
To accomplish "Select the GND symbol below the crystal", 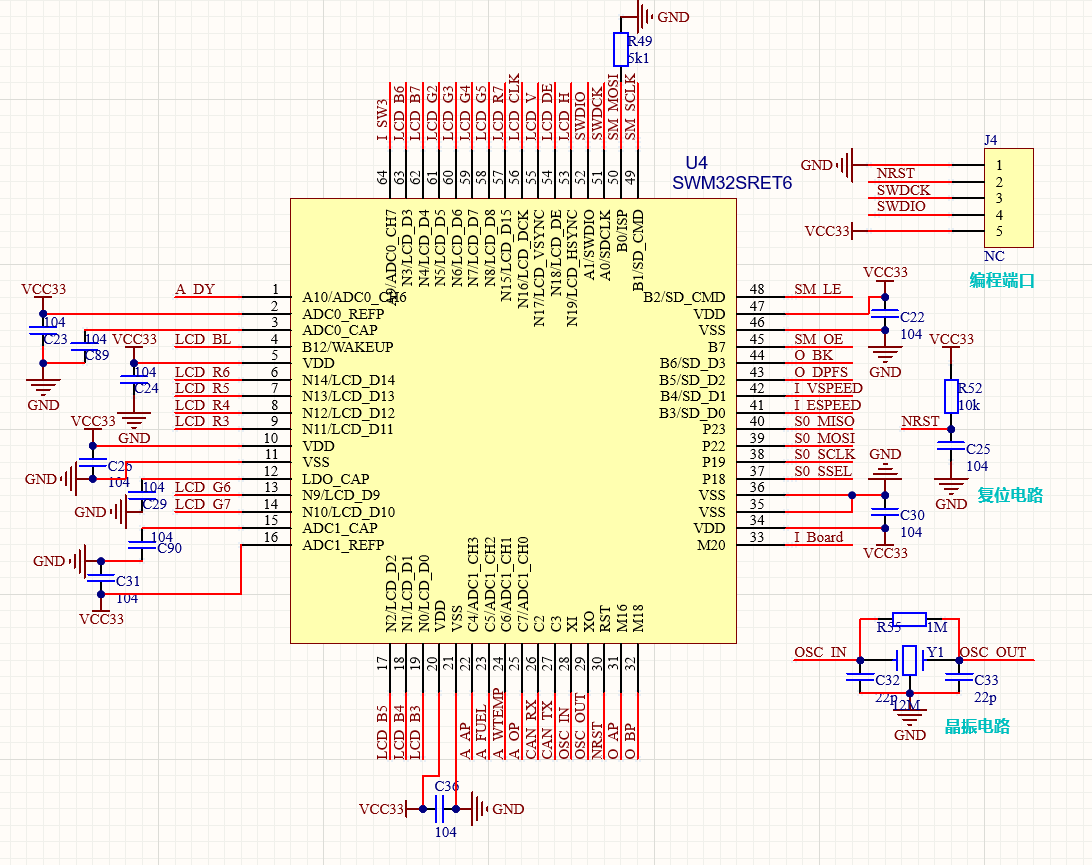I will click(910, 724).
